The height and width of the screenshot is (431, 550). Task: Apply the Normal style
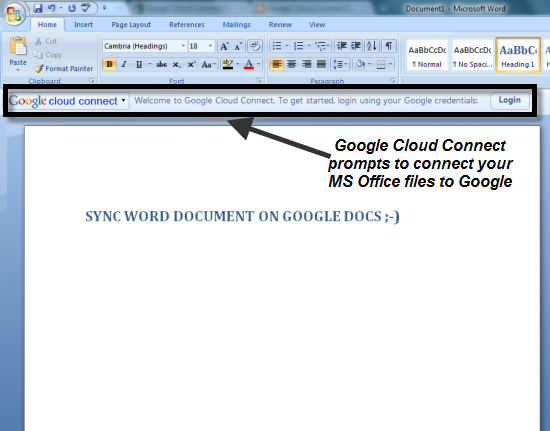[427, 55]
